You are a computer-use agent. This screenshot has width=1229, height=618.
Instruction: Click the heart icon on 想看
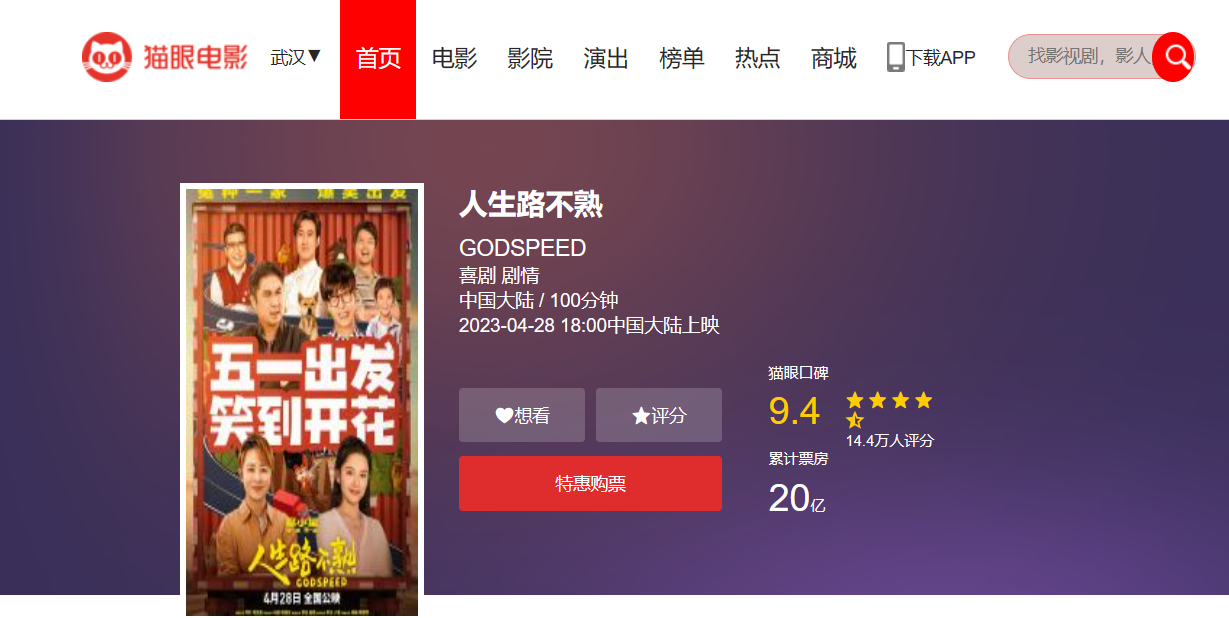504,415
